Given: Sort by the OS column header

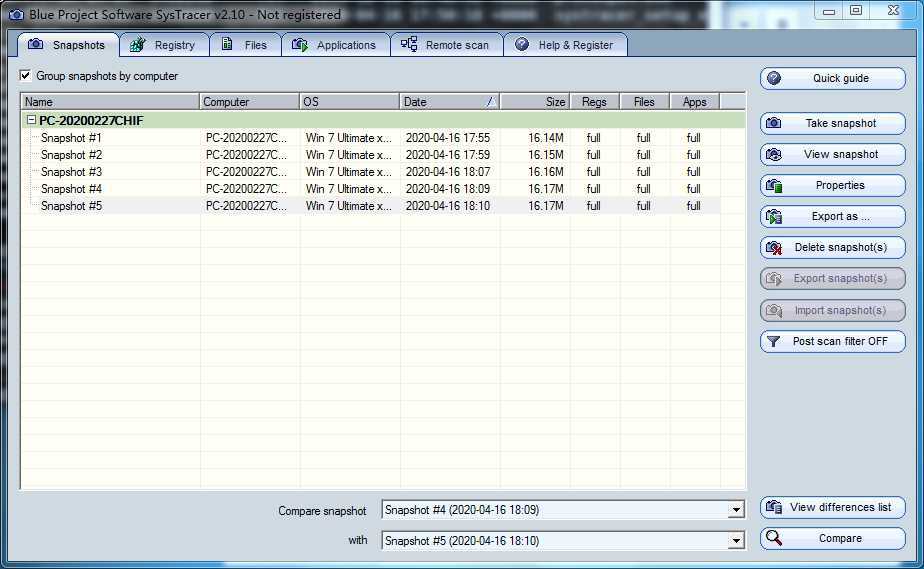Looking at the screenshot, I should click(349, 102).
